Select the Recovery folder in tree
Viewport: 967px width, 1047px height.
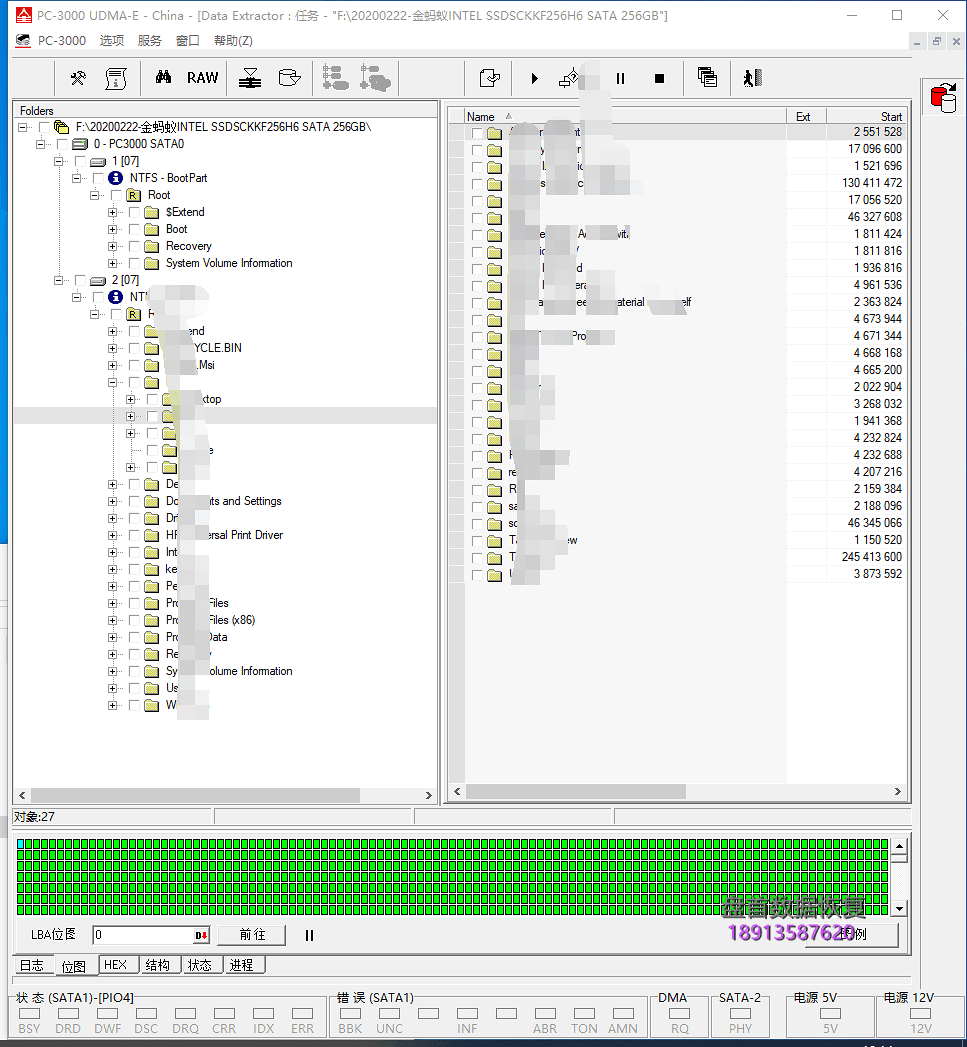pyautogui.click(x=188, y=246)
